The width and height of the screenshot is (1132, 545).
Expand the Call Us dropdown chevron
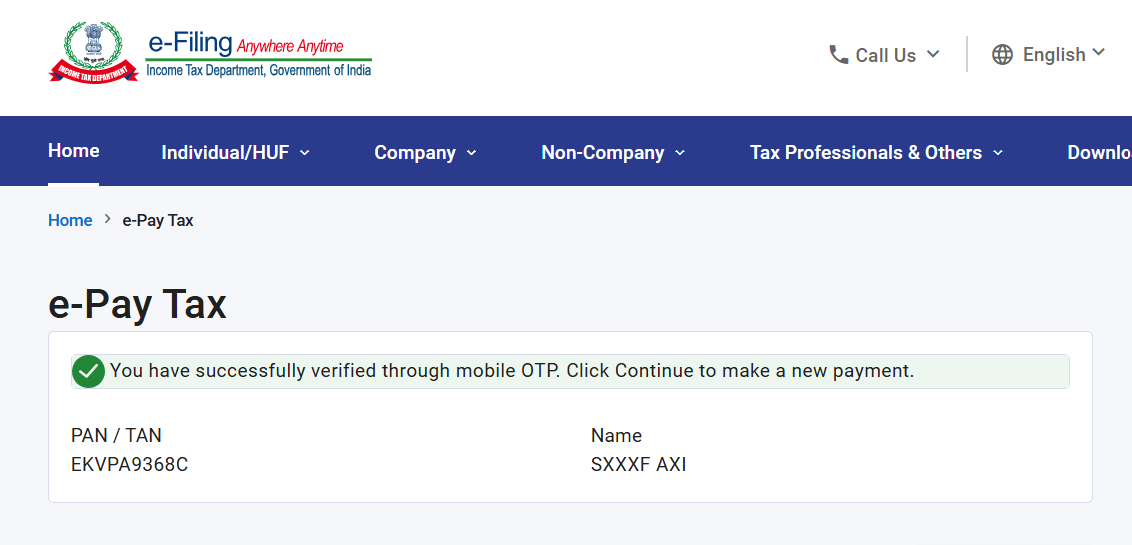click(x=933, y=53)
